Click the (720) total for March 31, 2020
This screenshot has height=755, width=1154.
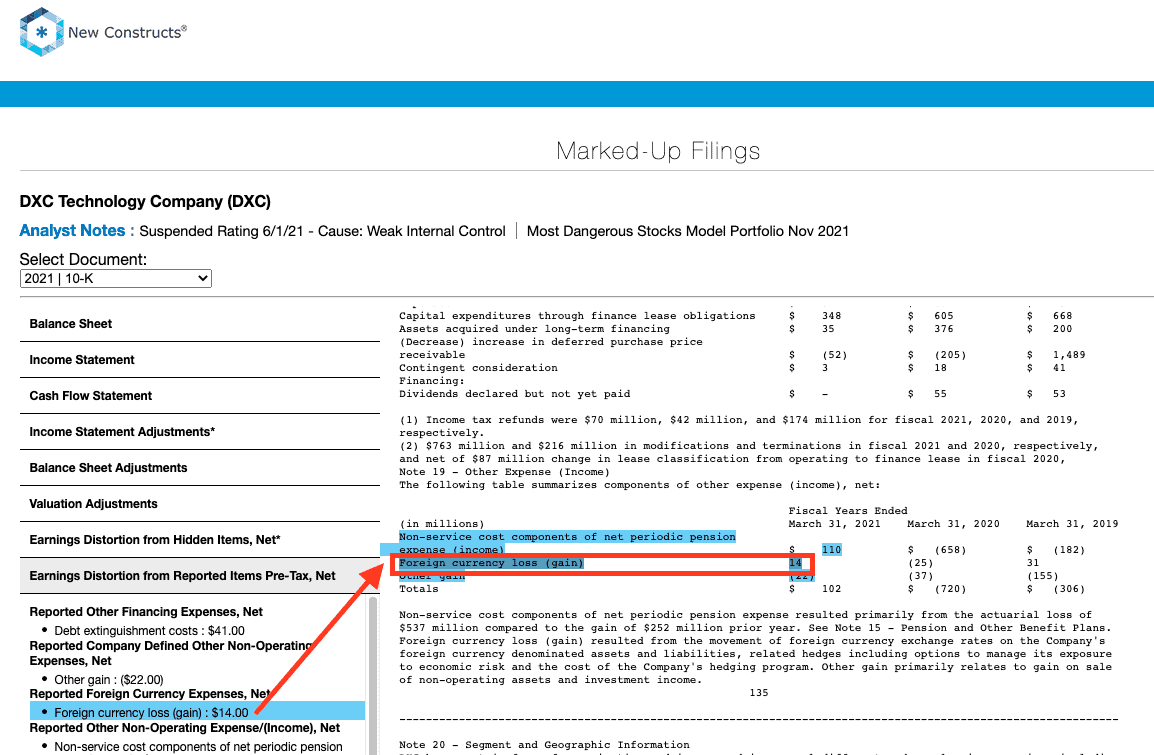click(x=950, y=589)
